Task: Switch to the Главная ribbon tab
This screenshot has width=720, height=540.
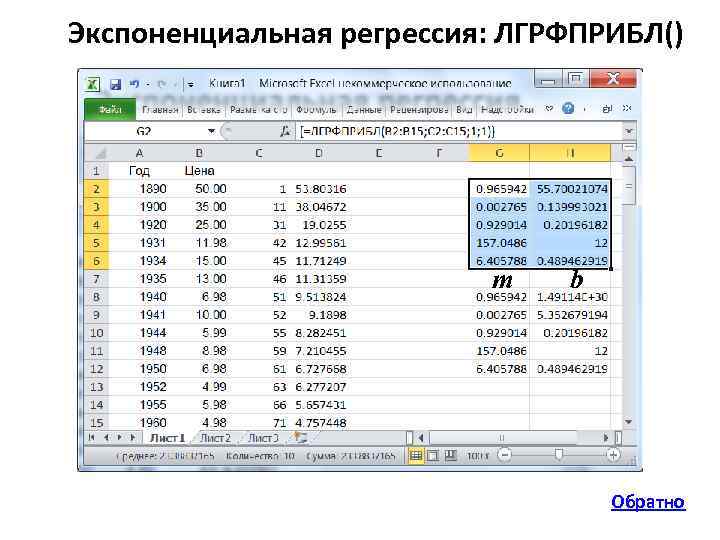Action: 160,110
